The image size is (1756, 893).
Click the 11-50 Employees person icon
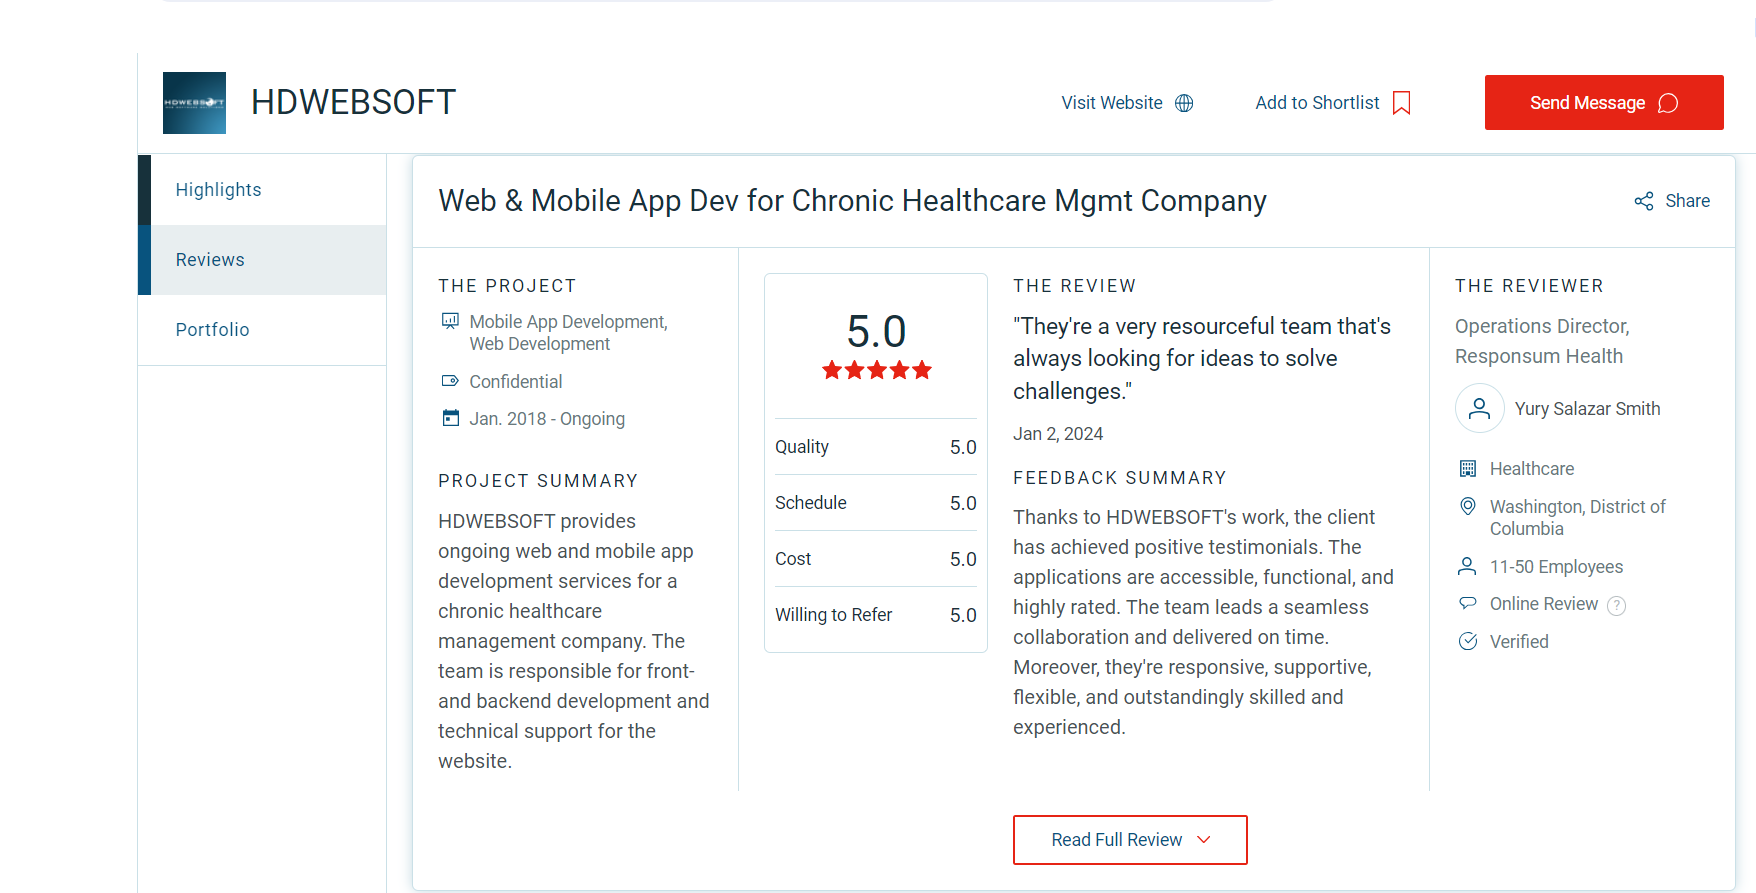1468,567
